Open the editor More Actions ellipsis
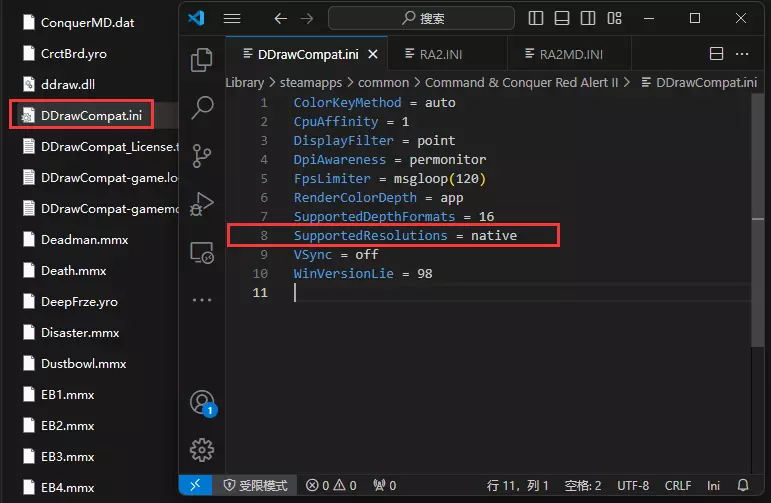Screen dimensions: 771x503 pos(742,54)
